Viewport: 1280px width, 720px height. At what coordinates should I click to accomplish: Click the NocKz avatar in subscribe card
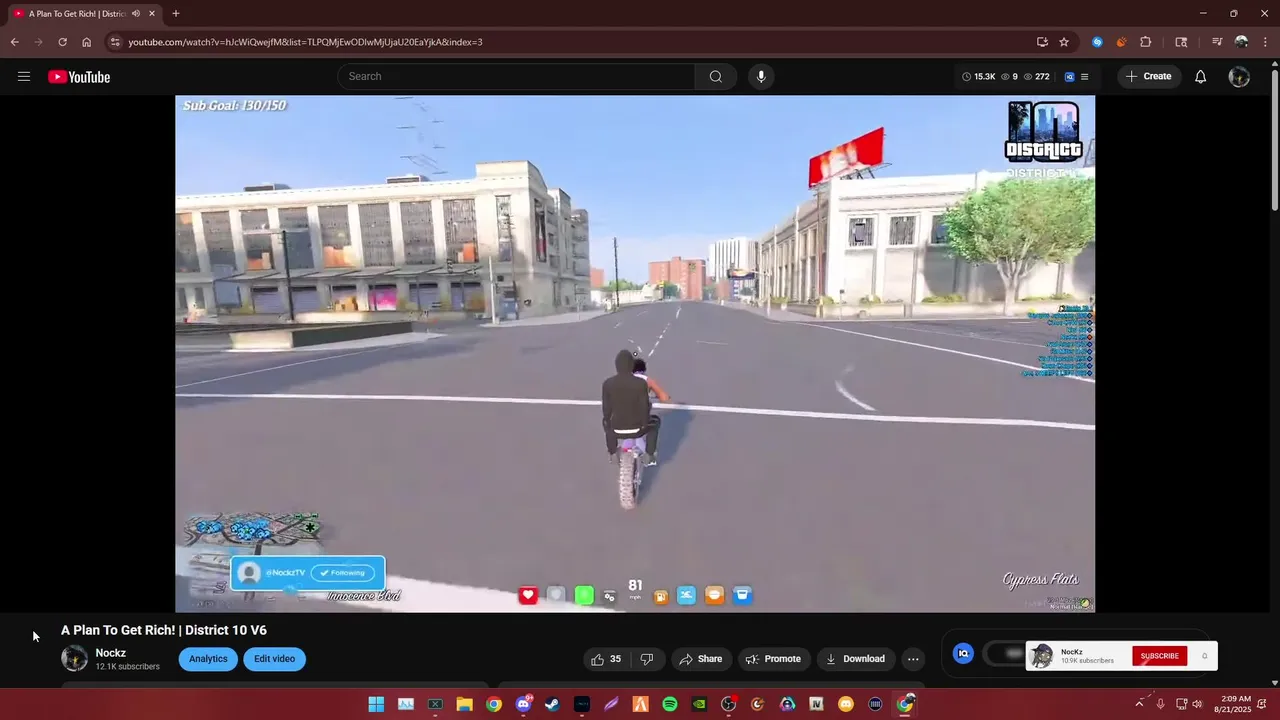click(1042, 656)
